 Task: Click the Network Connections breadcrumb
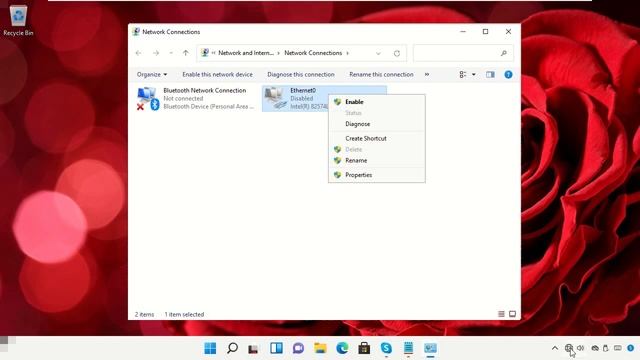tap(313, 53)
